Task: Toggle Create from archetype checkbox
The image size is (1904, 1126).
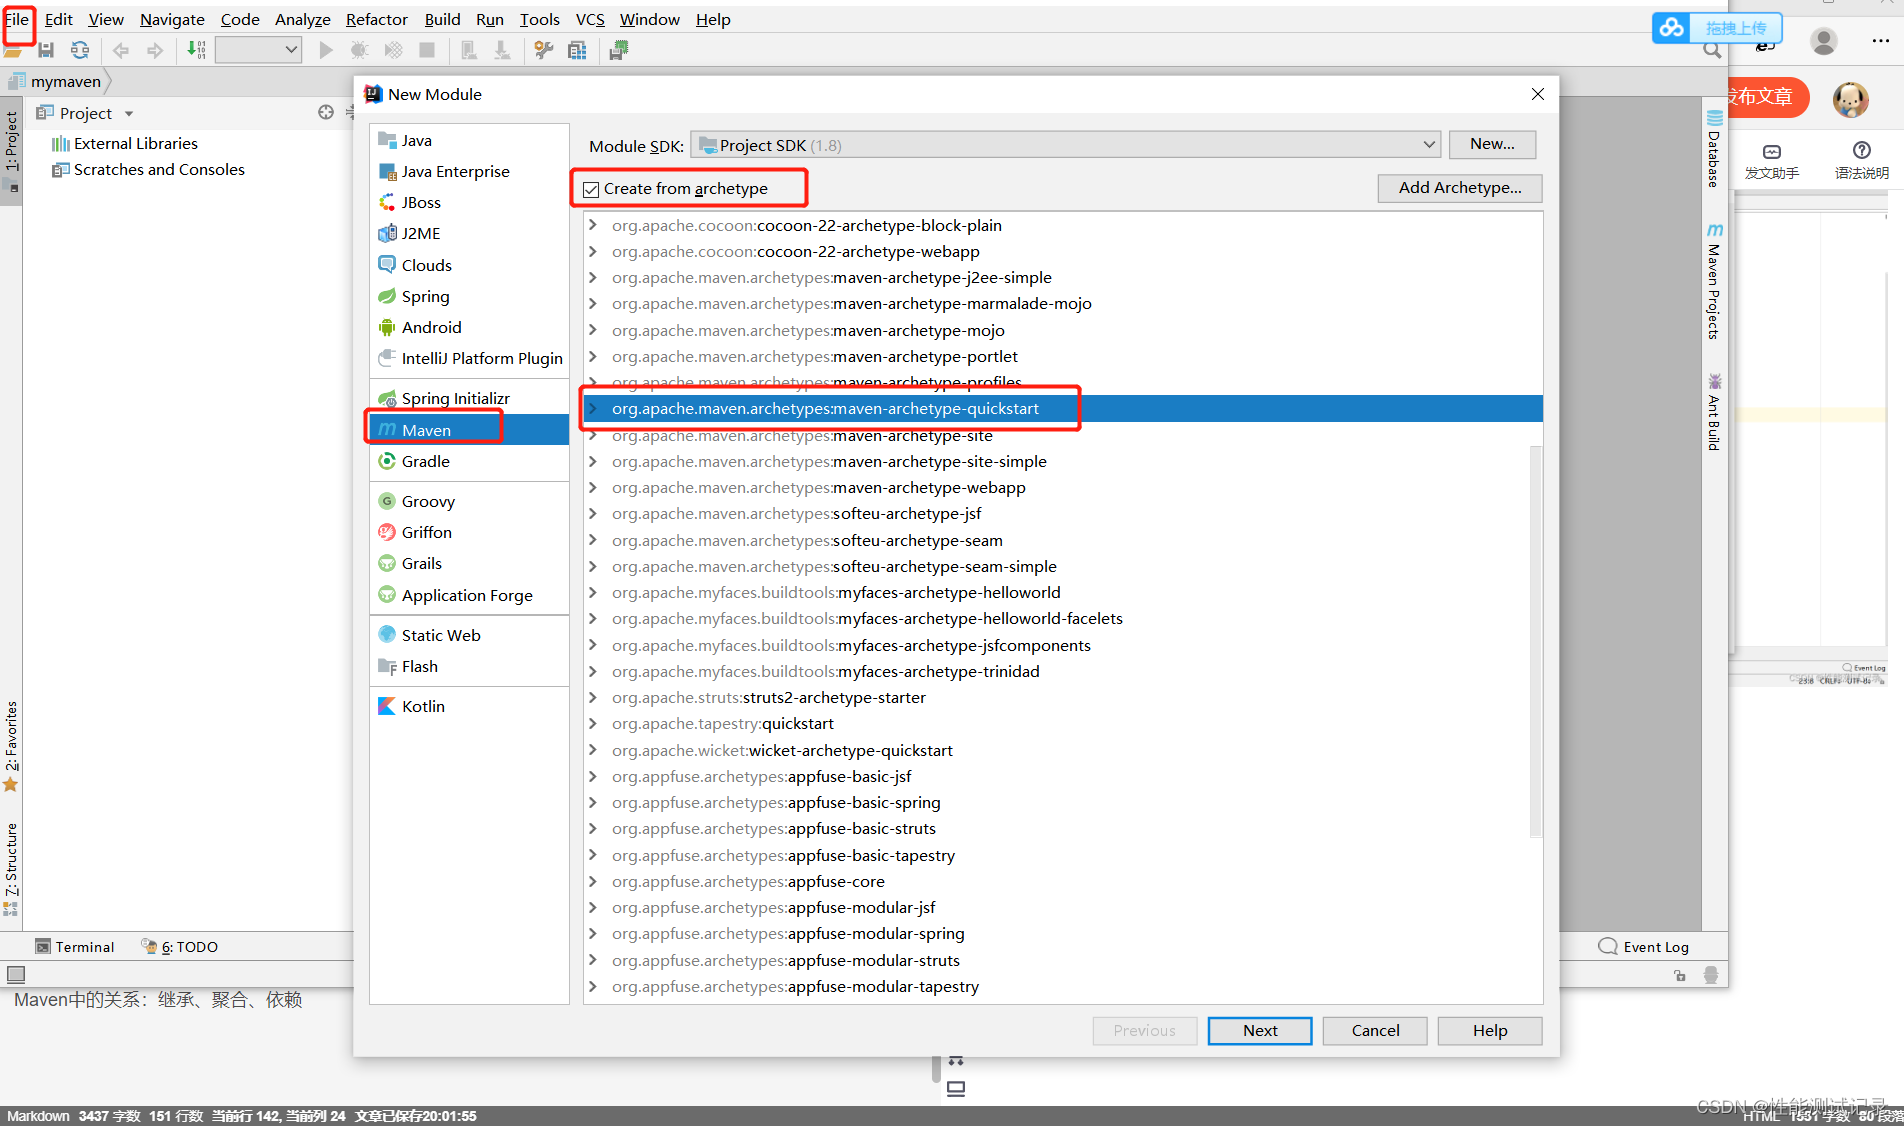Action: click(x=592, y=189)
